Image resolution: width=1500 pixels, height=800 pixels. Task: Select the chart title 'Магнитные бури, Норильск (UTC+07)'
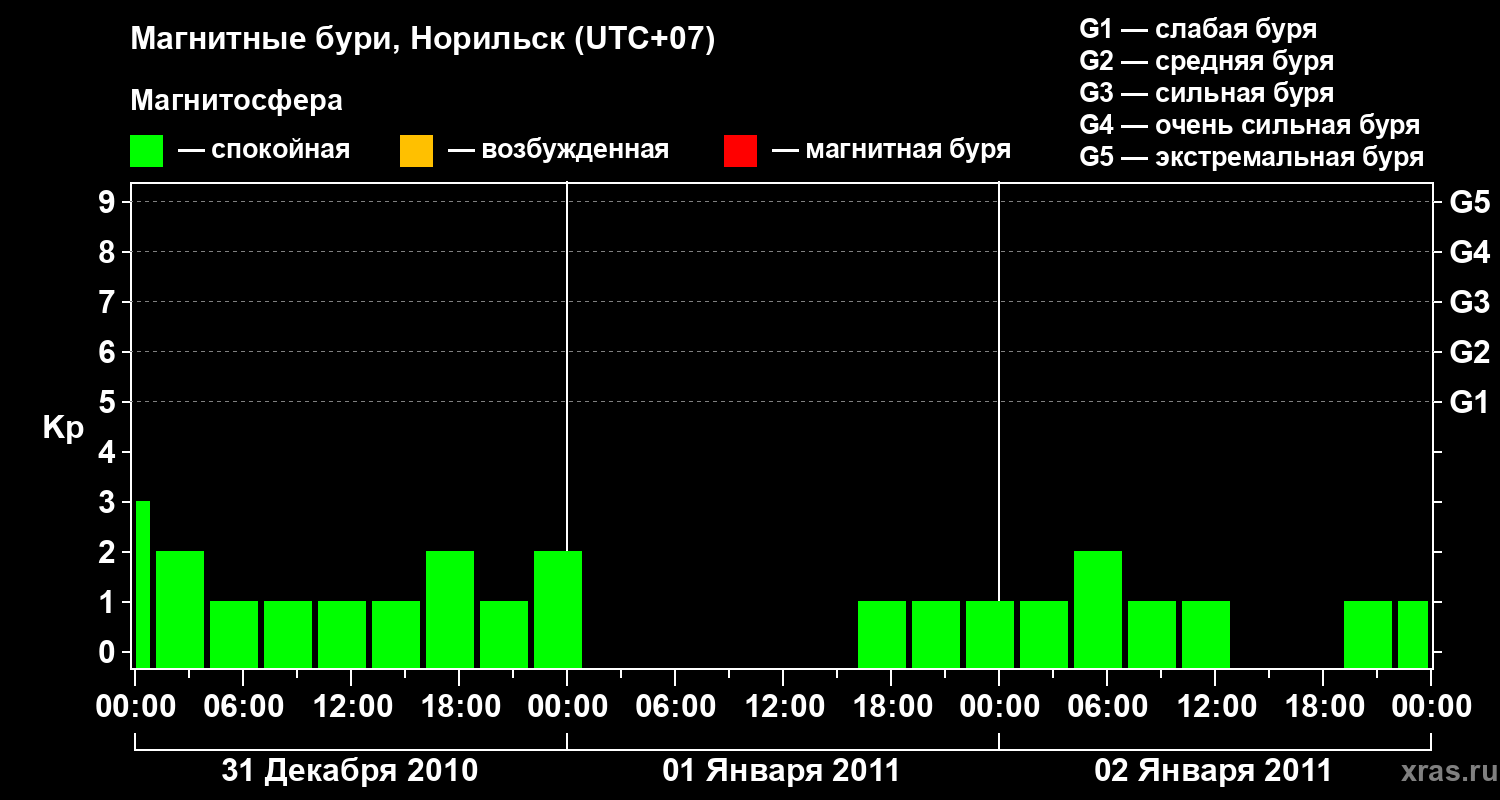point(423,40)
